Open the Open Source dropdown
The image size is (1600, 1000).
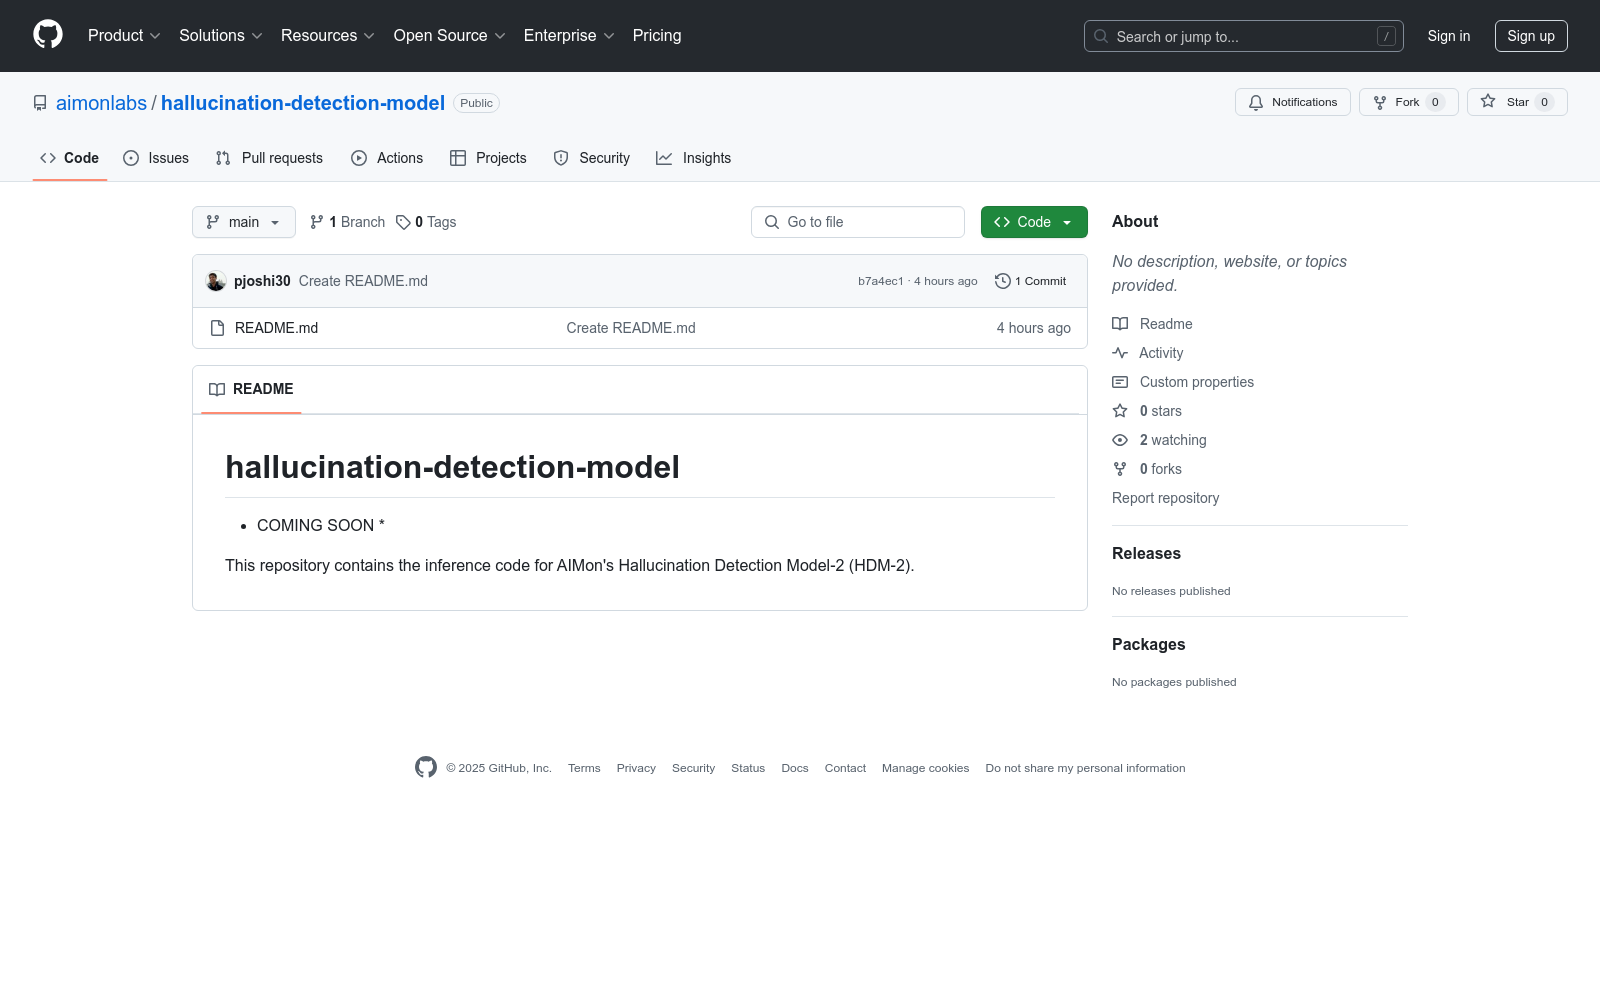[x=450, y=36]
